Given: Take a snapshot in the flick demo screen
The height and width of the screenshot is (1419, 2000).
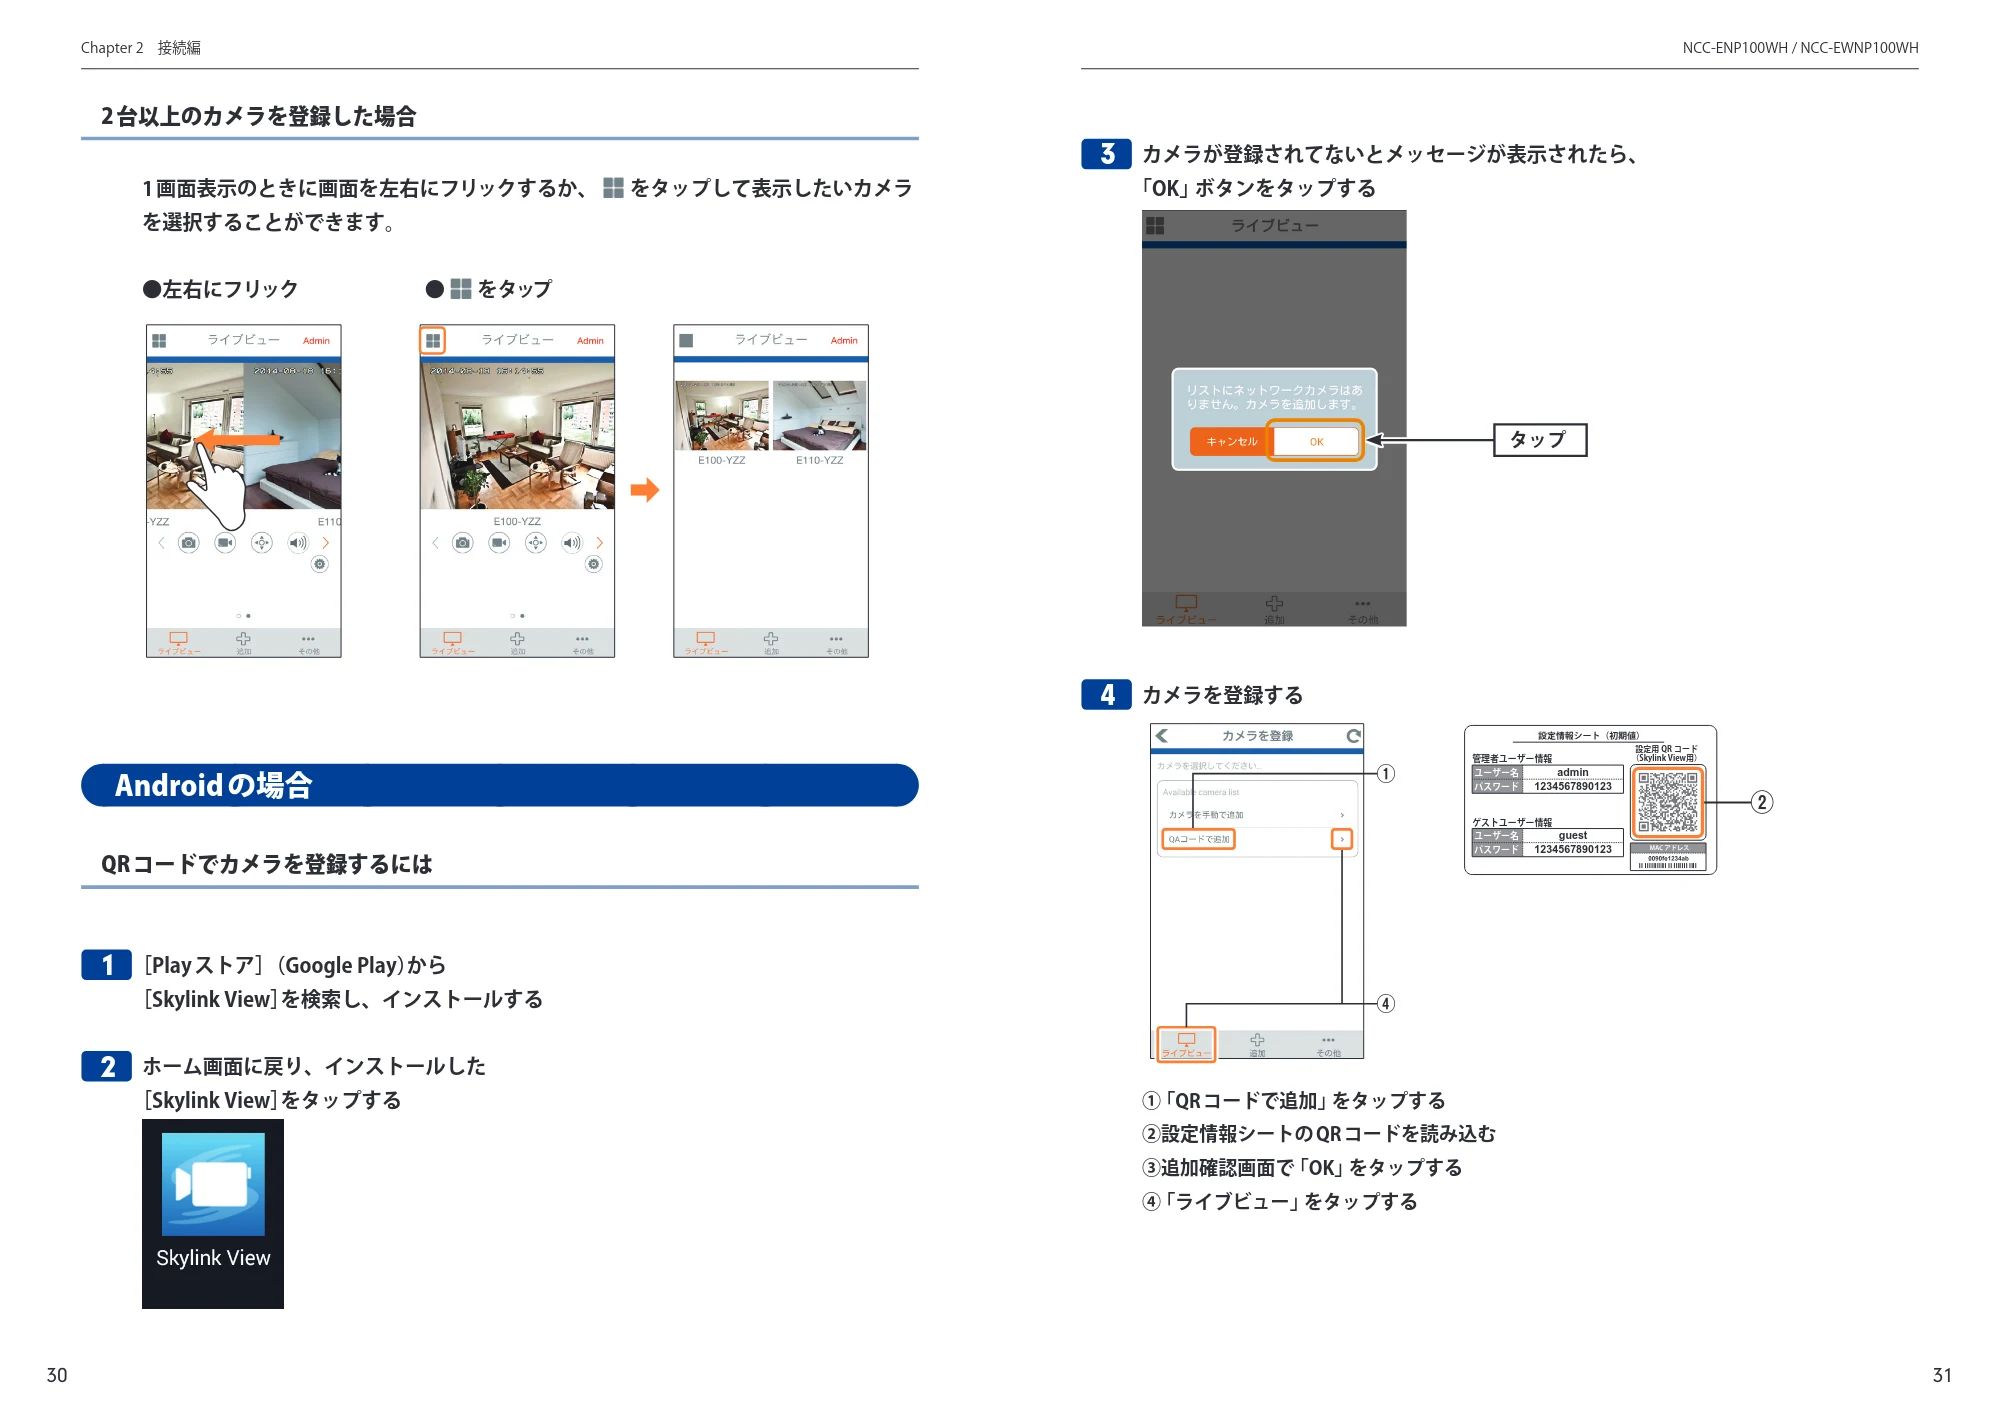Looking at the screenshot, I should point(189,543).
